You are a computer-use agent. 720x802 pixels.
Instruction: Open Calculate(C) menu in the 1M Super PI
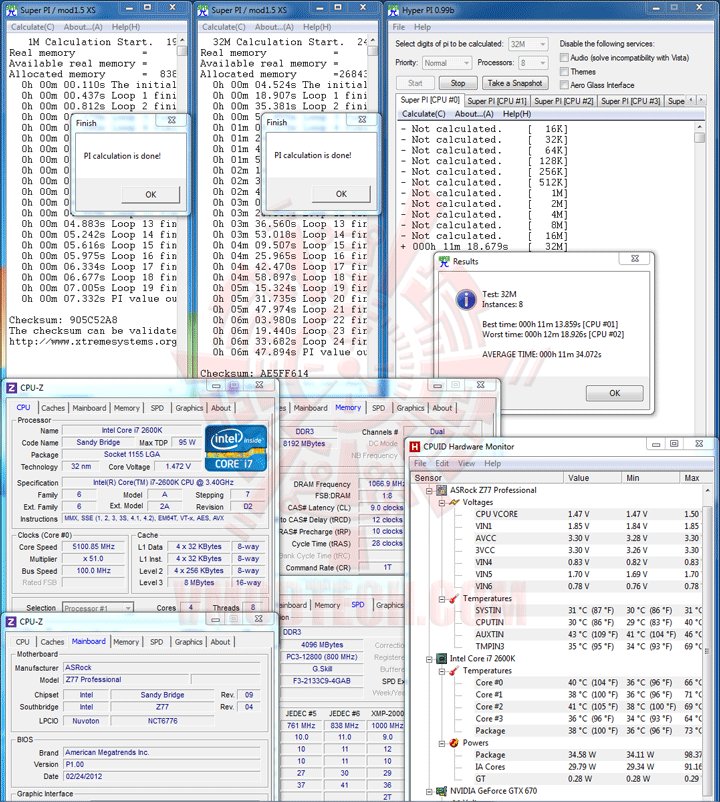(x=33, y=27)
